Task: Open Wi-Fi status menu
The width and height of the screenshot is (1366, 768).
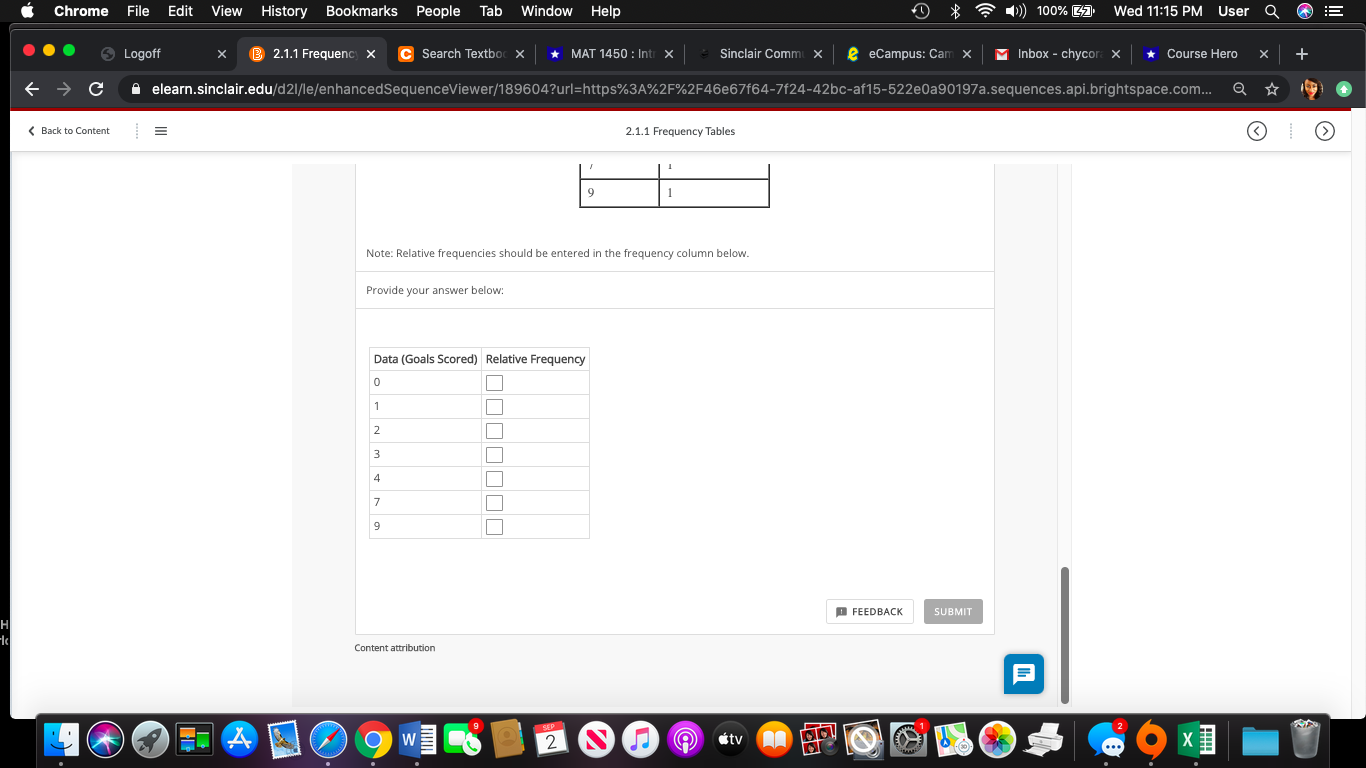Action: 987,11
